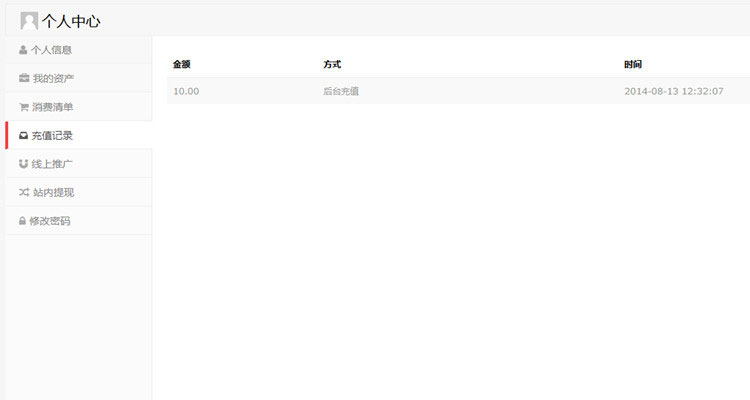Open the 个人信息 menu item
The image size is (750, 400).
point(52,49)
